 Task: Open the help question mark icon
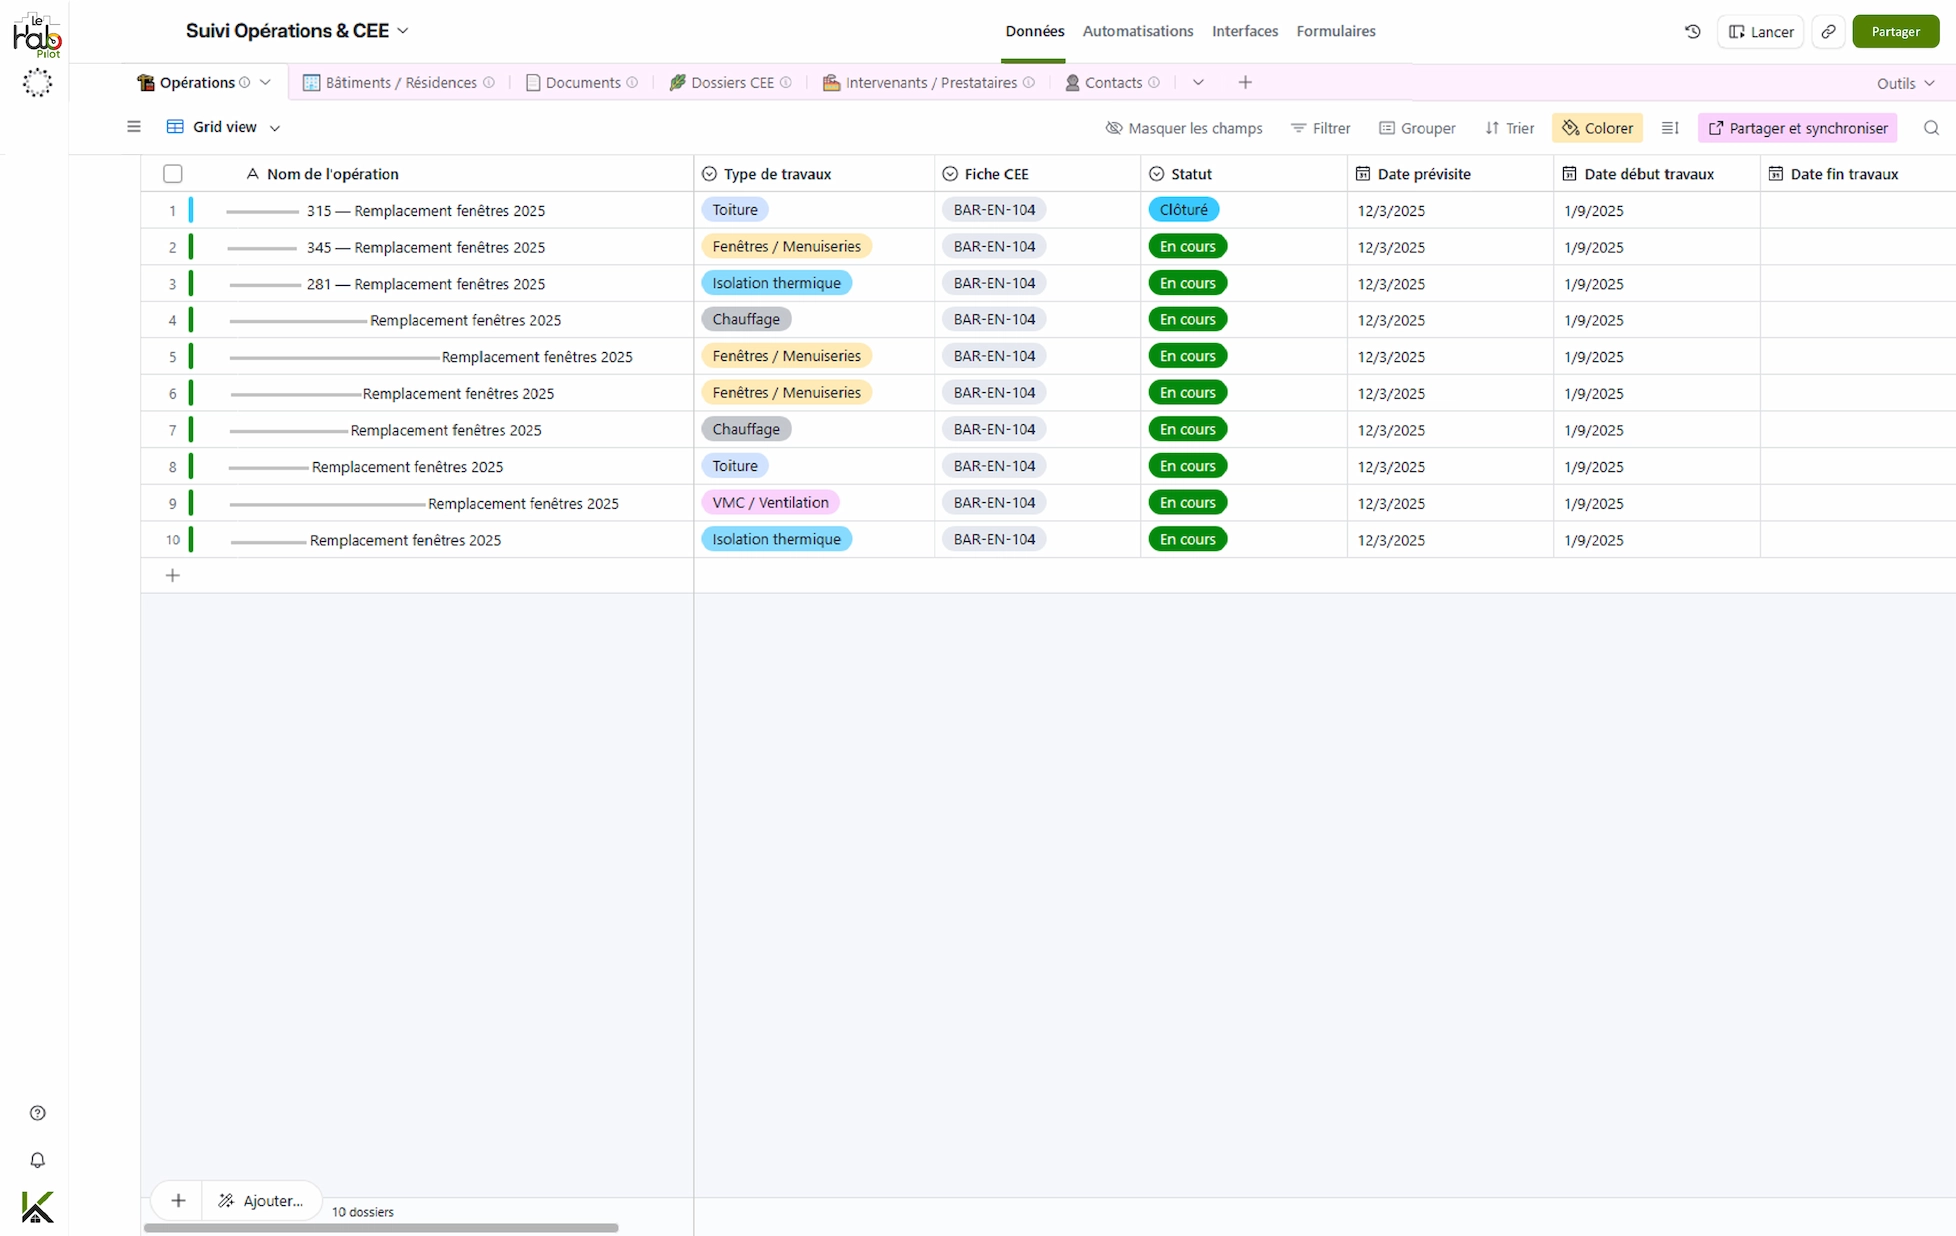38,1113
